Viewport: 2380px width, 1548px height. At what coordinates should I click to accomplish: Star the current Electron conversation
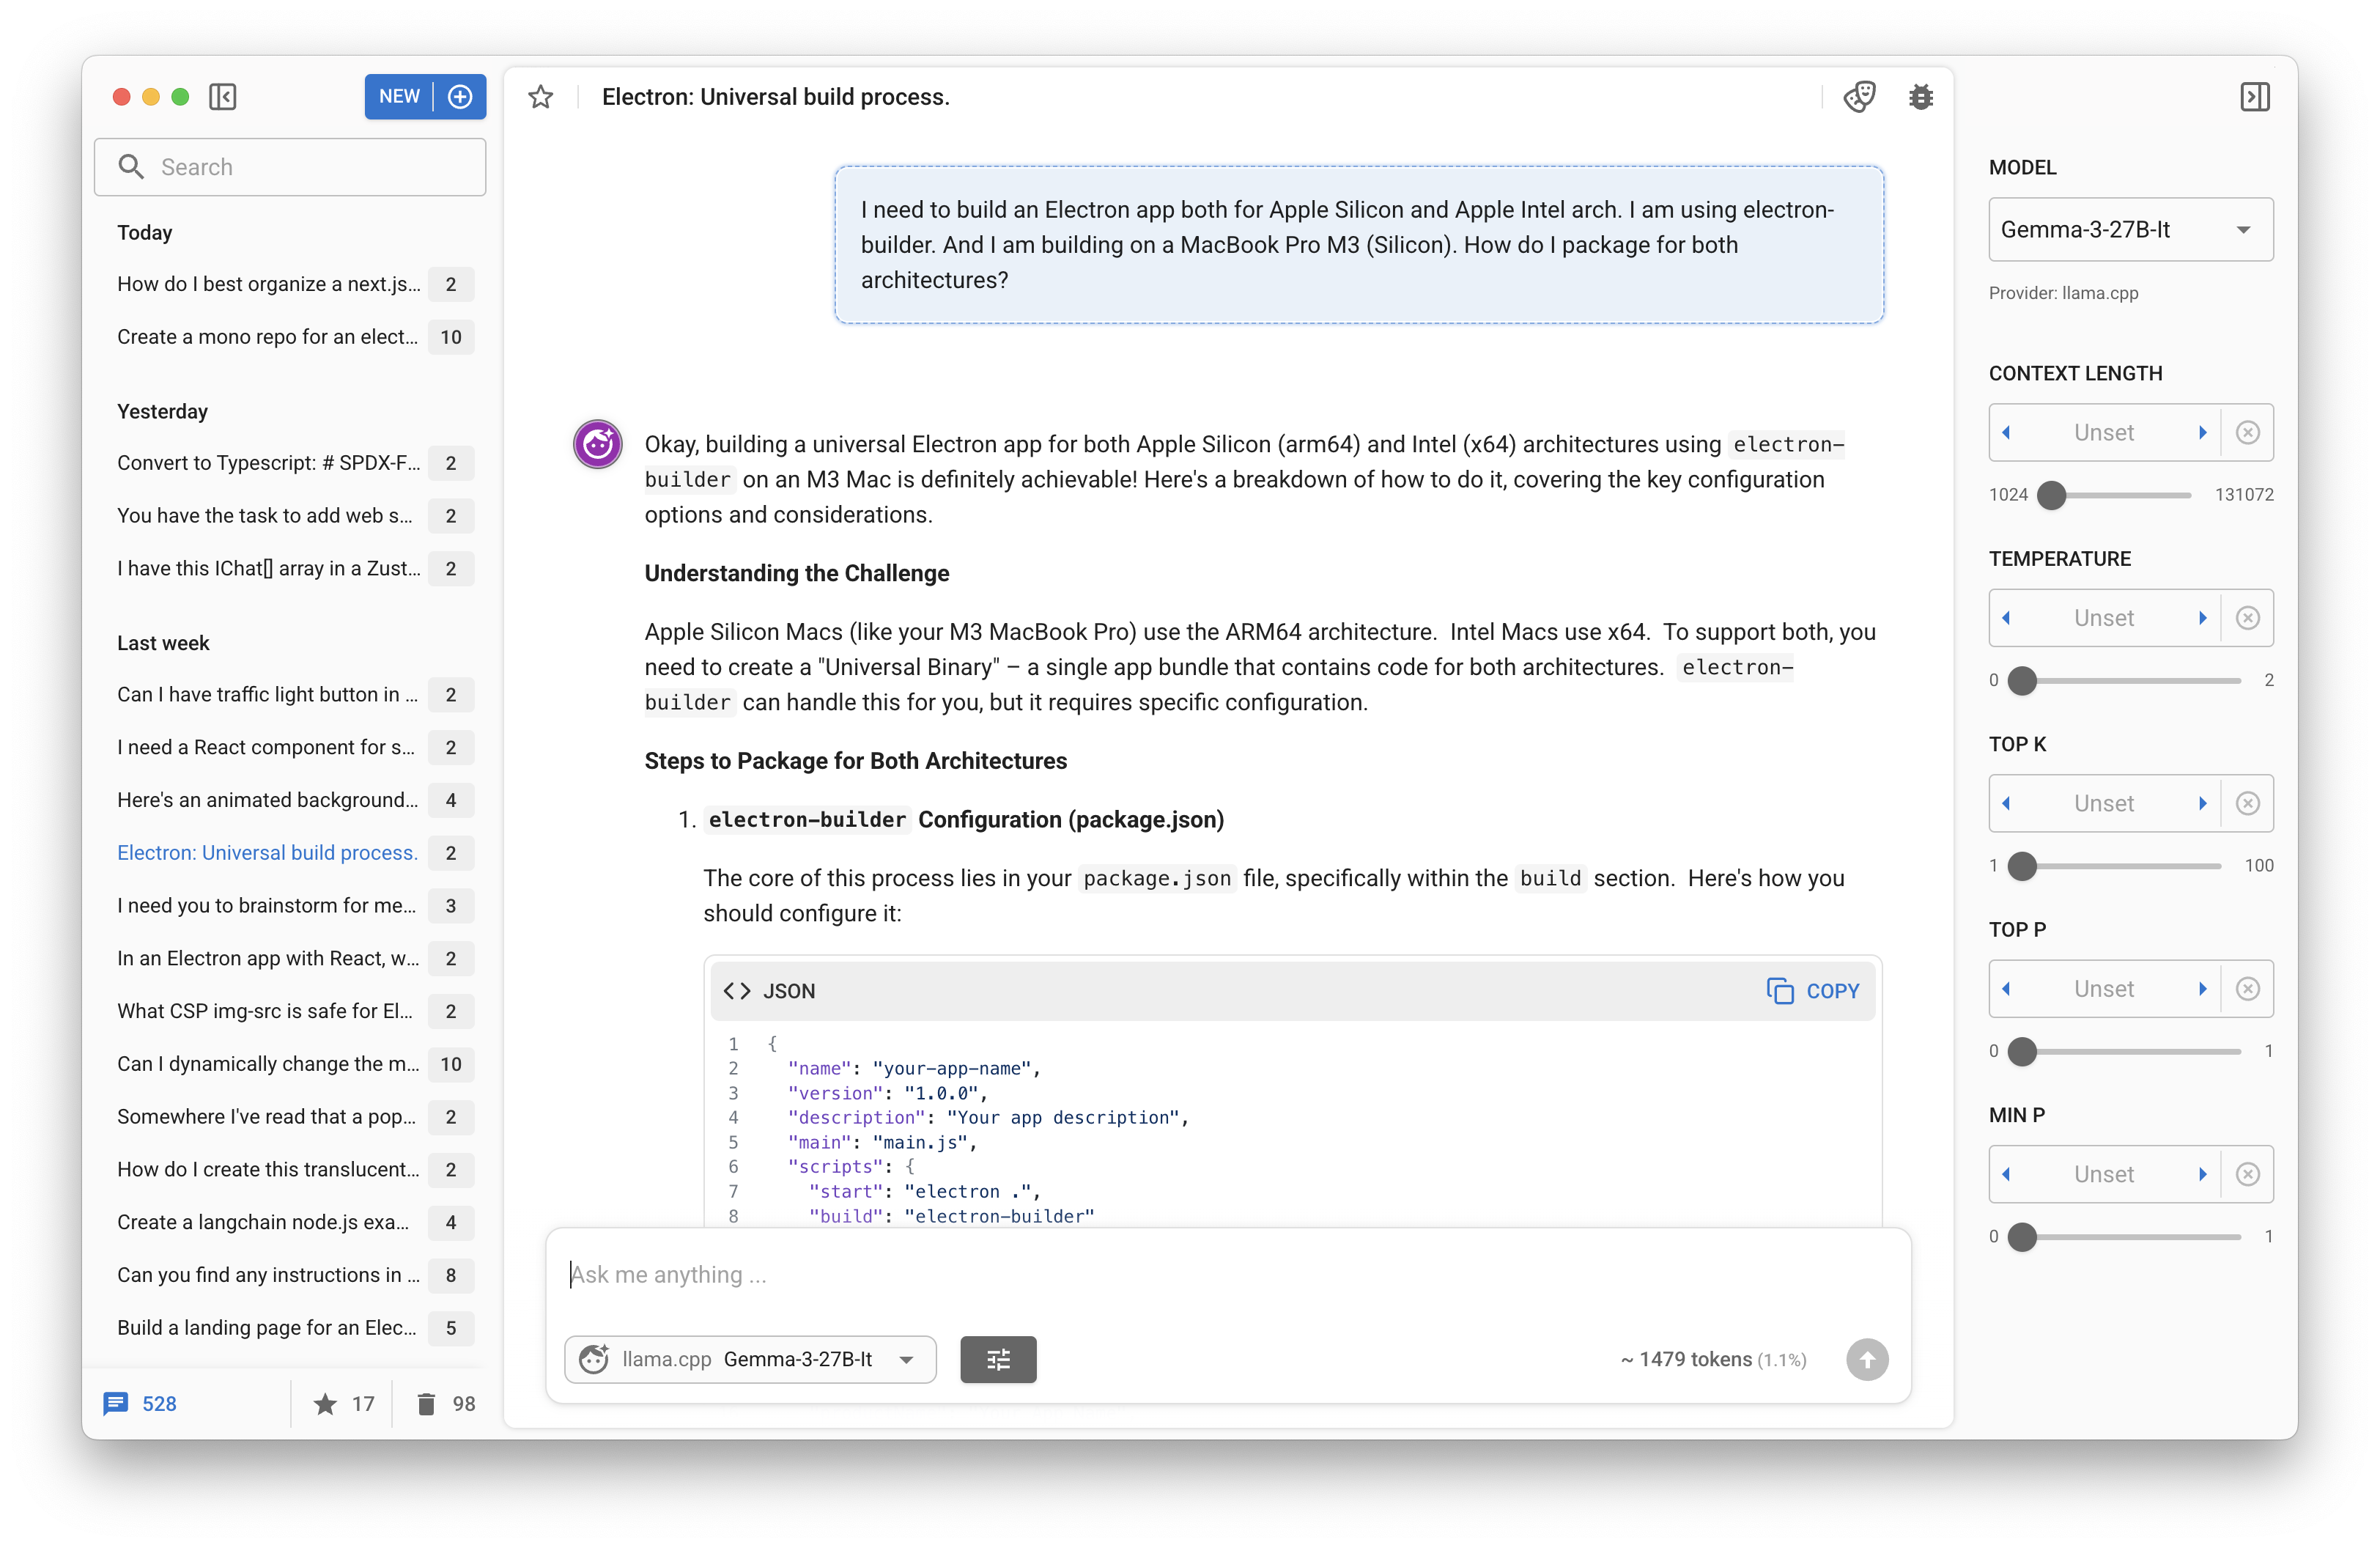[541, 96]
